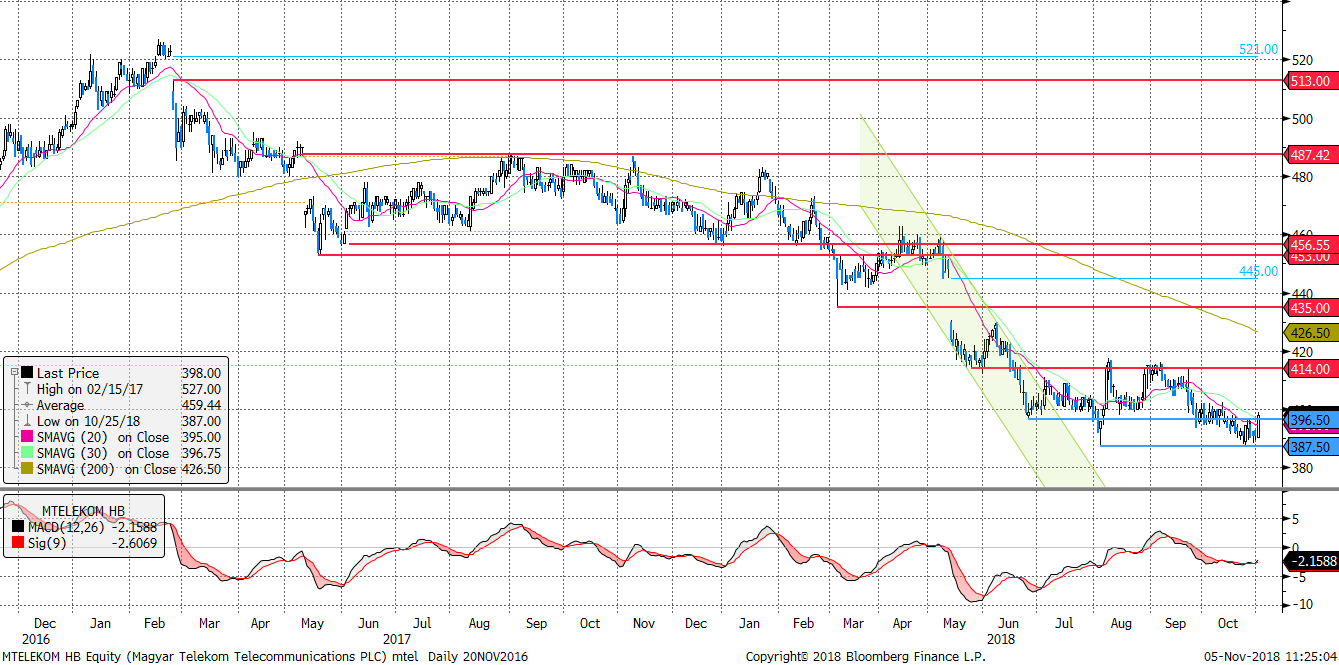Click the 387.50 blue price tag
The width and height of the screenshot is (1339, 665).
(x=1309, y=446)
